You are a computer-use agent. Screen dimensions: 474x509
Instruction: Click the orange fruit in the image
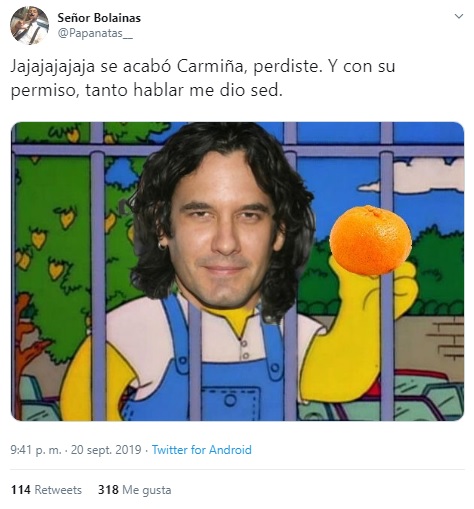point(370,240)
